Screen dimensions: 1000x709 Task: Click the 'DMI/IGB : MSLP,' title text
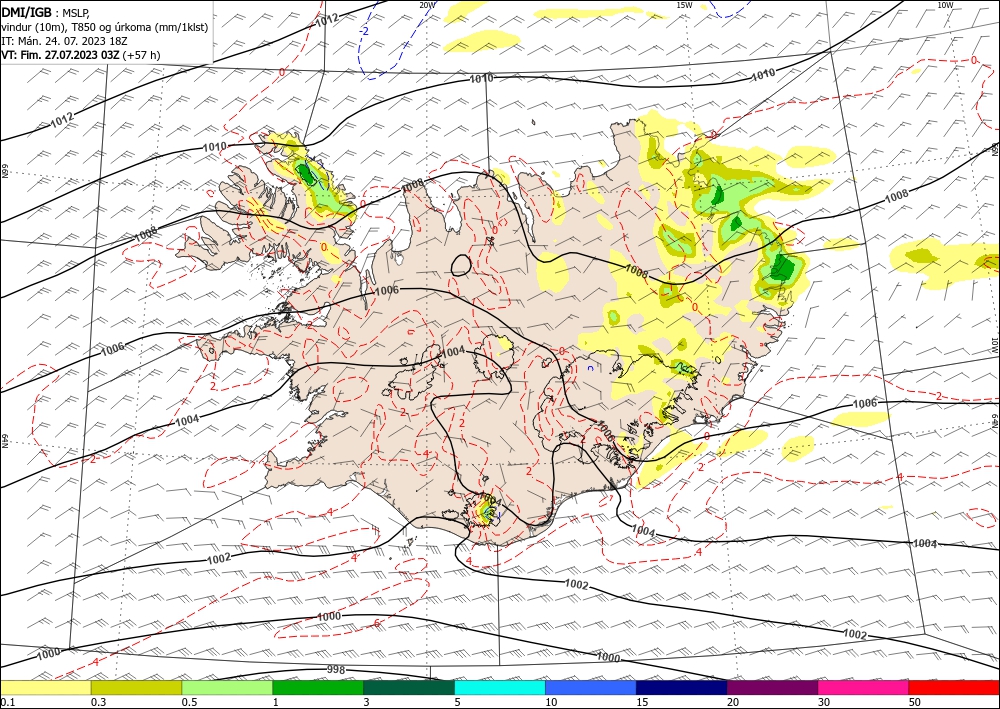pos(45,13)
